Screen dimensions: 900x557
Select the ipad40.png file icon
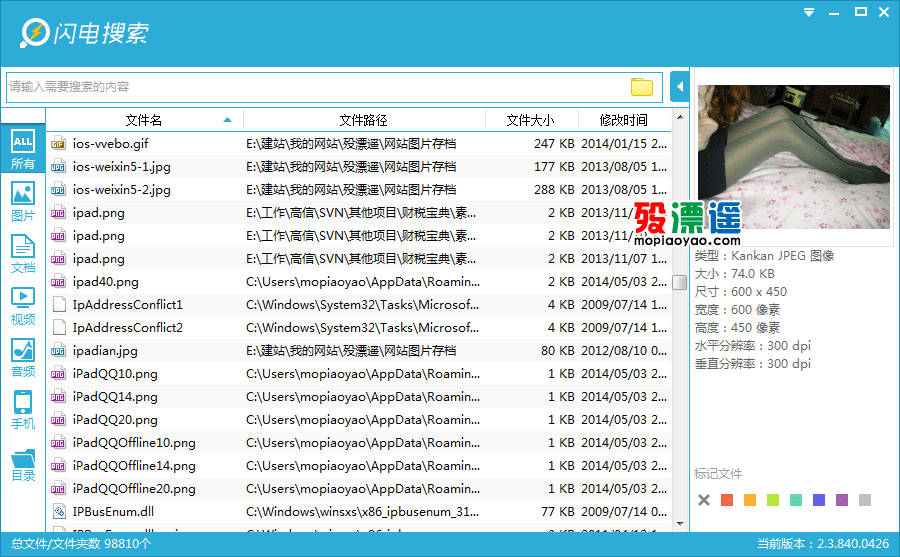(x=58, y=281)
